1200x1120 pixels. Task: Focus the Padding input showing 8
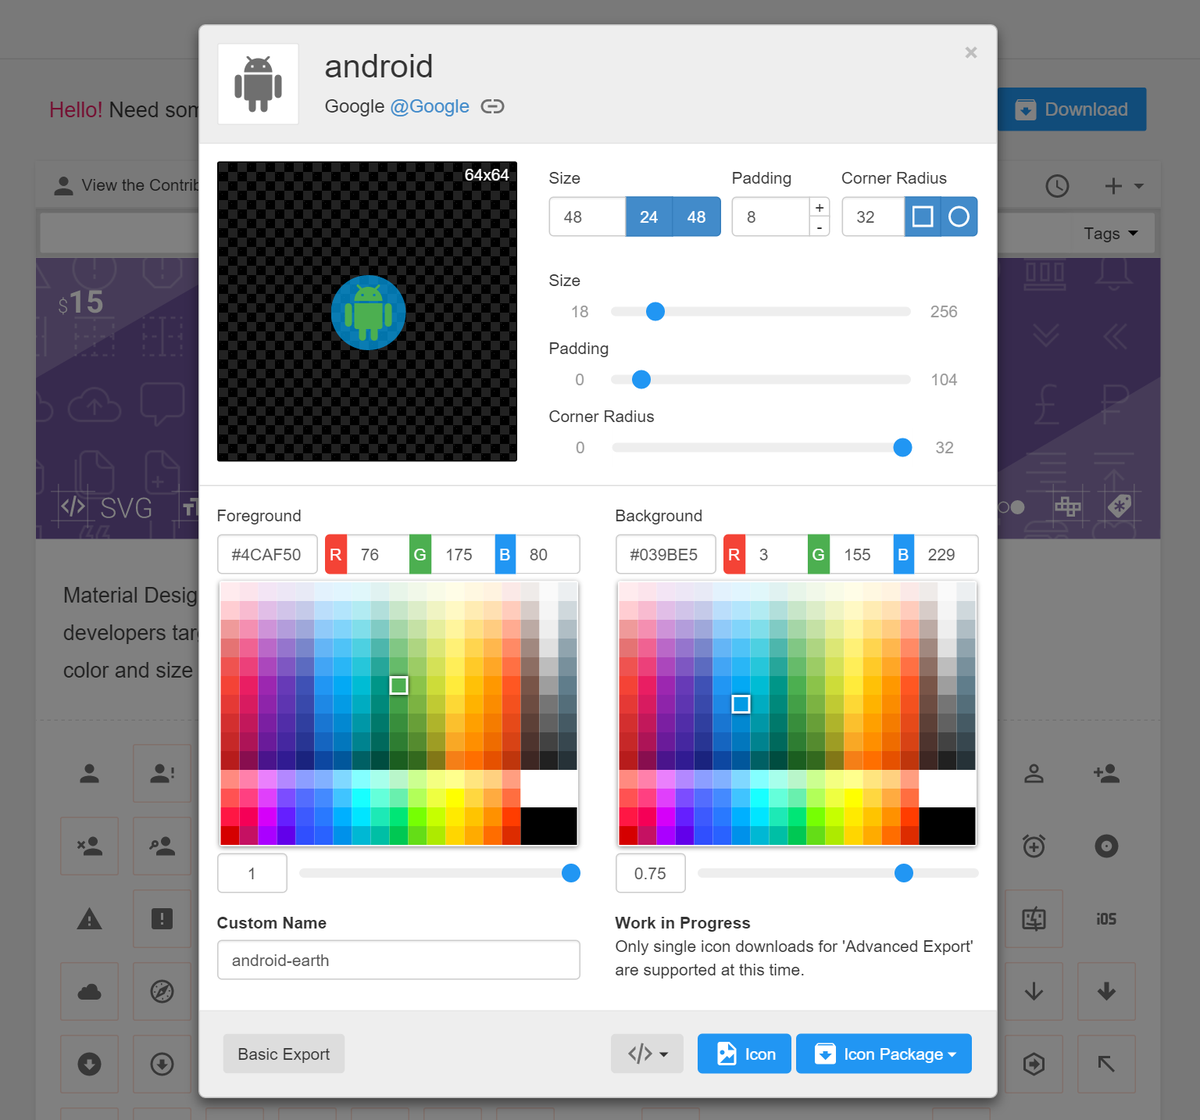click(x=770, y=217)
